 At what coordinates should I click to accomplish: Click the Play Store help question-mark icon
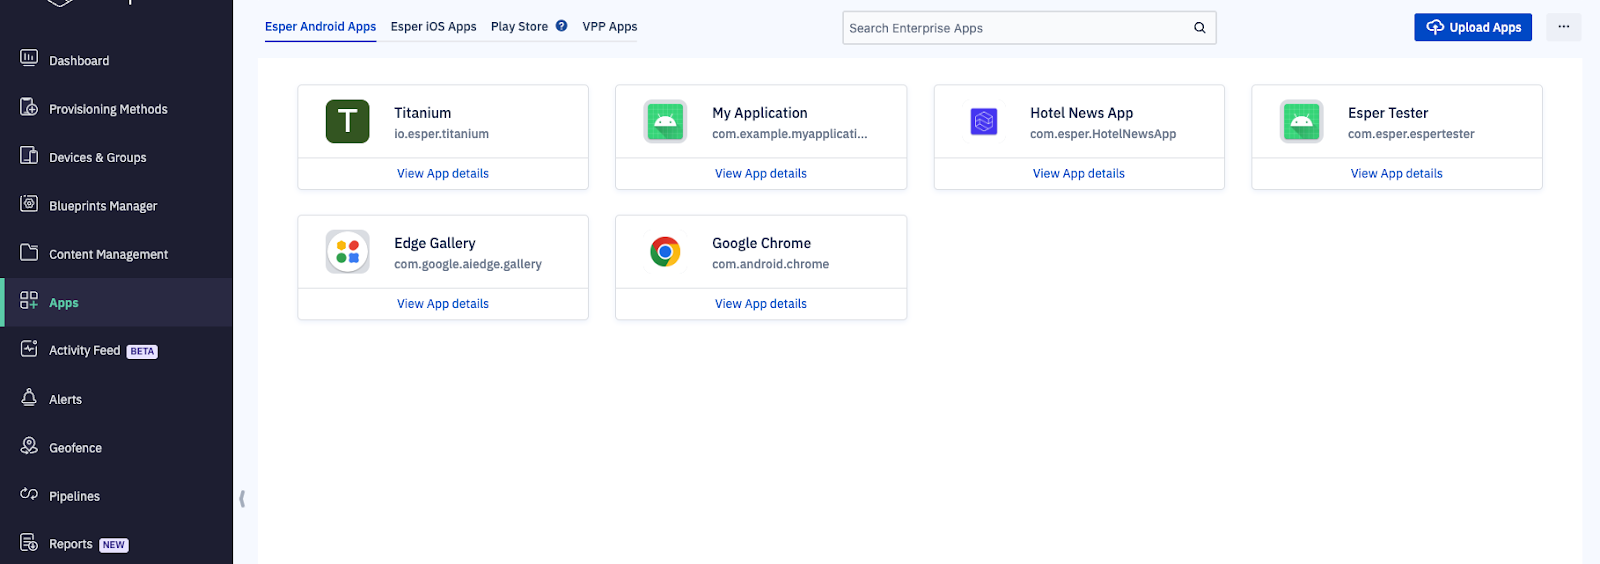pos(562,26)
